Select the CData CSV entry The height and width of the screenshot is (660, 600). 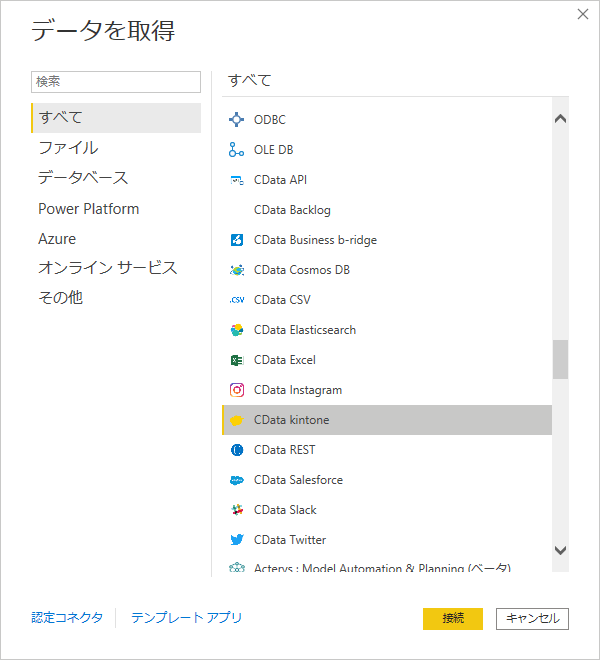[387, 300]
